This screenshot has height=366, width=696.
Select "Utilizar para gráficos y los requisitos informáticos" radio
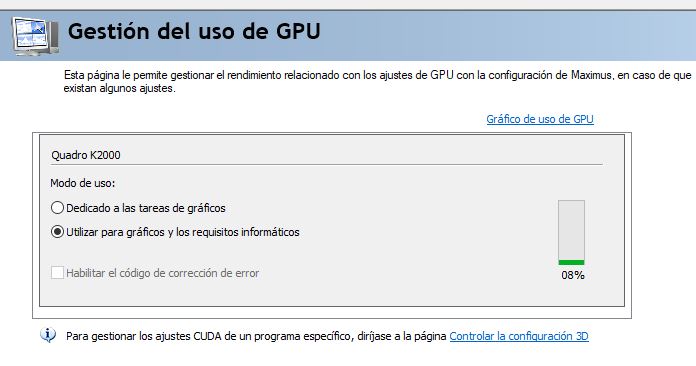tap(57, 232)
